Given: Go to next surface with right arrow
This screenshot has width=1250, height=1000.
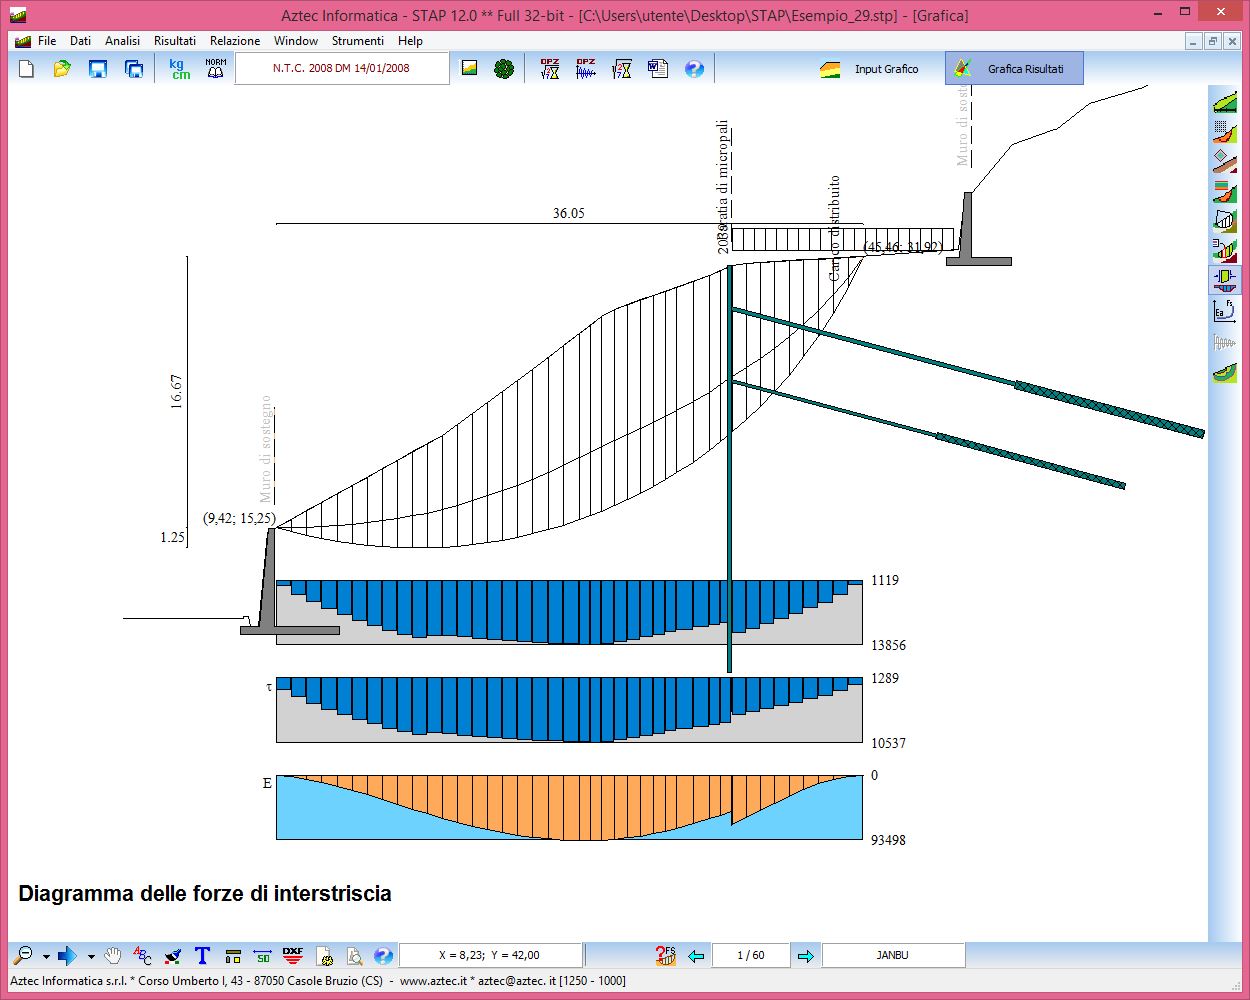Looking at the screenshot, I should tap(805, 956).
